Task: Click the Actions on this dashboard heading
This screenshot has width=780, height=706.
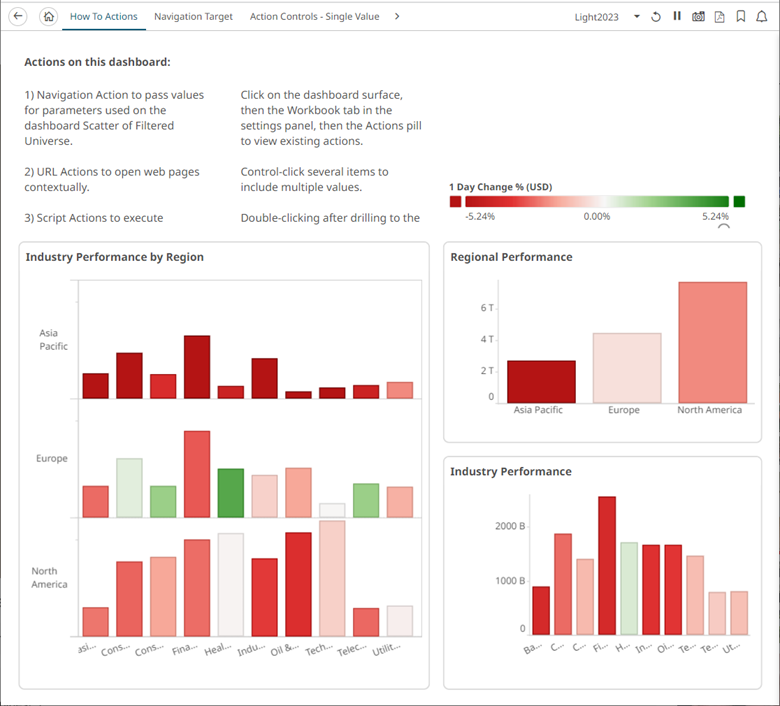Action: click(x=98, y=62)
